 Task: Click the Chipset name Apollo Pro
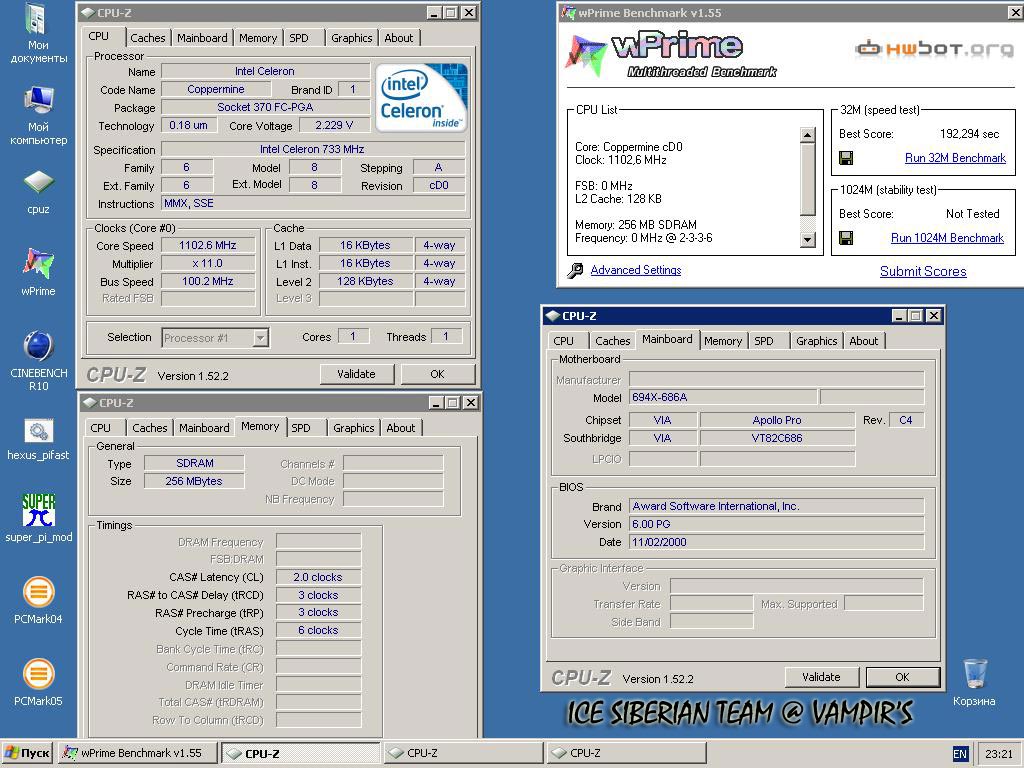pyautogui.click(x=777, y=420)
